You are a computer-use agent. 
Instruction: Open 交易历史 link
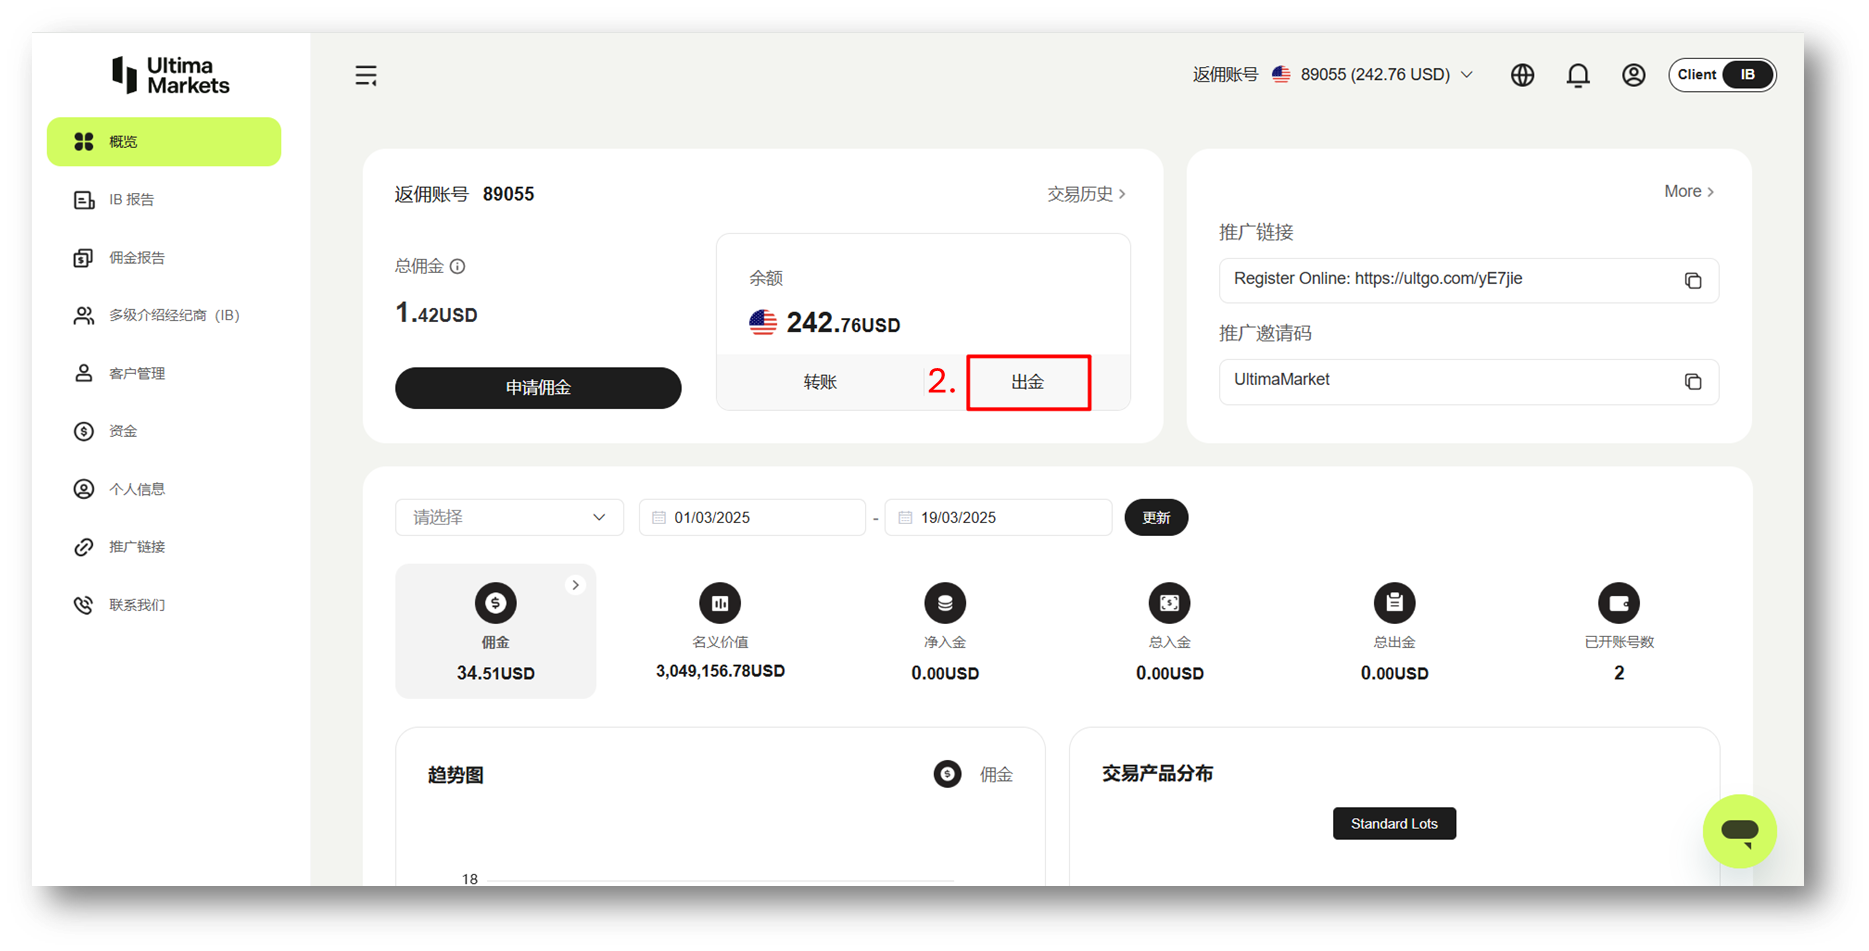pyautogui.click(x=1086, y=194)
